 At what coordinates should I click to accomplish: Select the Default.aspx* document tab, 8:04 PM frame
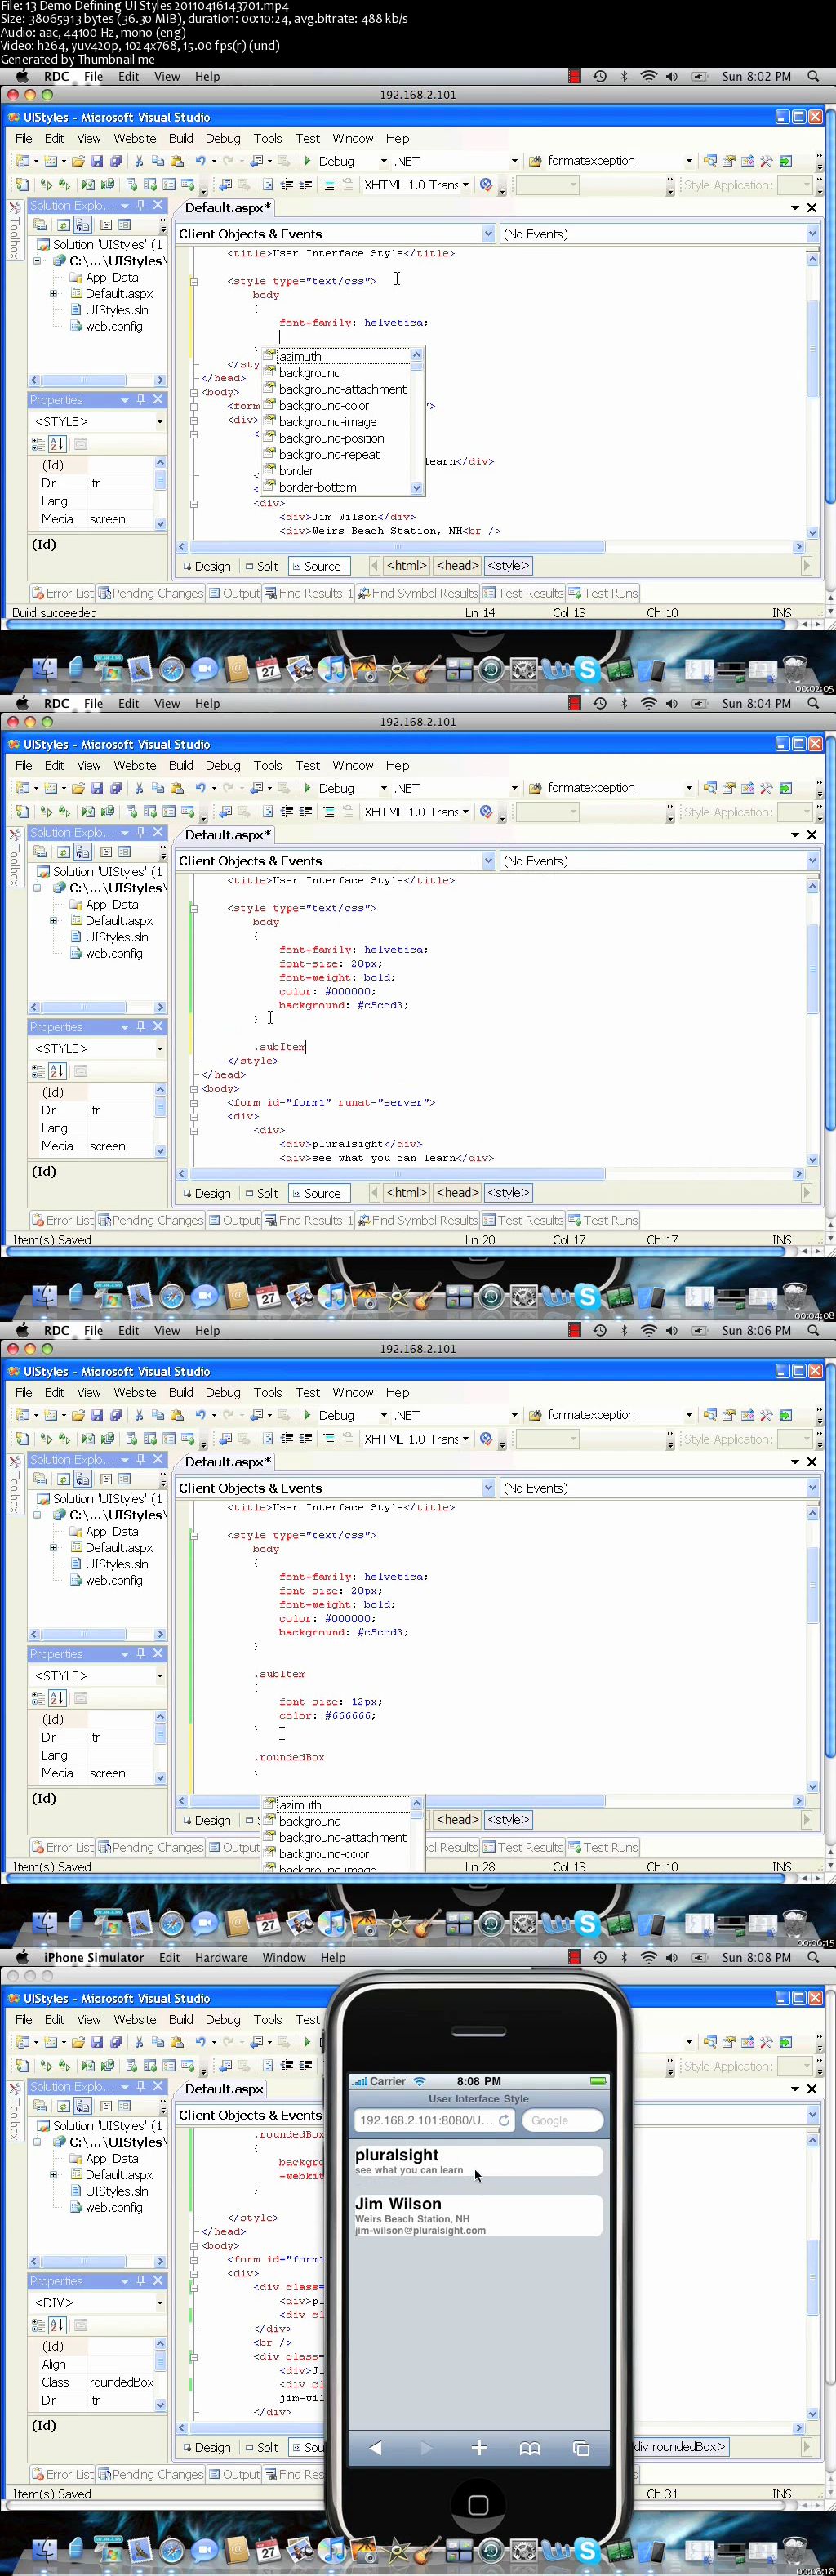[x=228, y=834]
